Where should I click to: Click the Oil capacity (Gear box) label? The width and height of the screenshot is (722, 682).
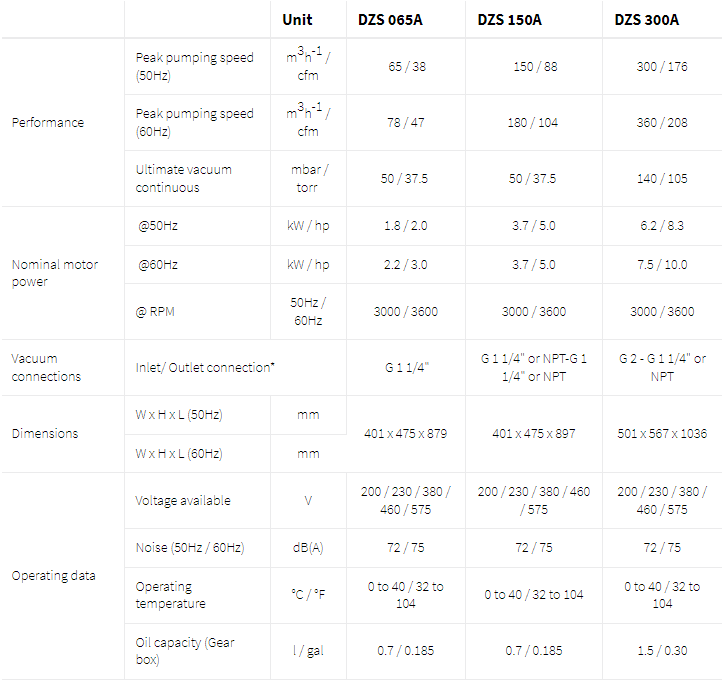(185, 651)
